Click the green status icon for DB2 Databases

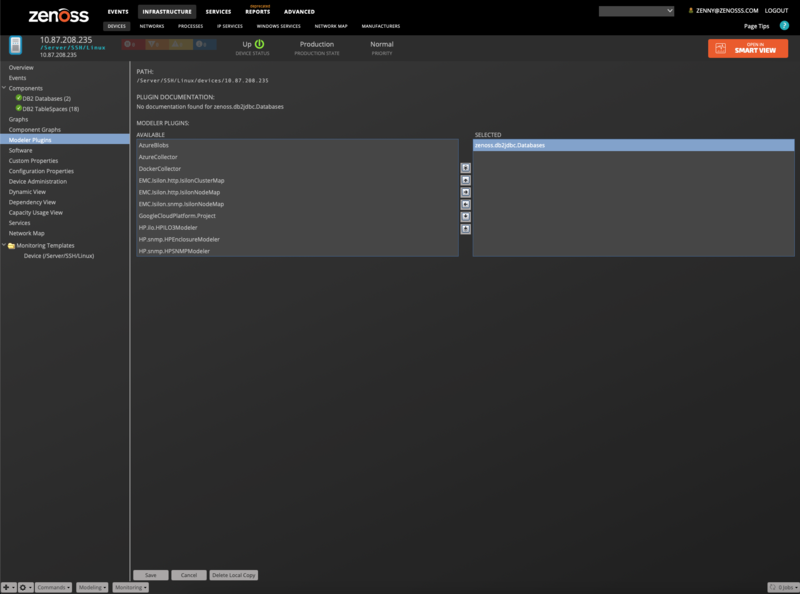[x=18, y=98]
